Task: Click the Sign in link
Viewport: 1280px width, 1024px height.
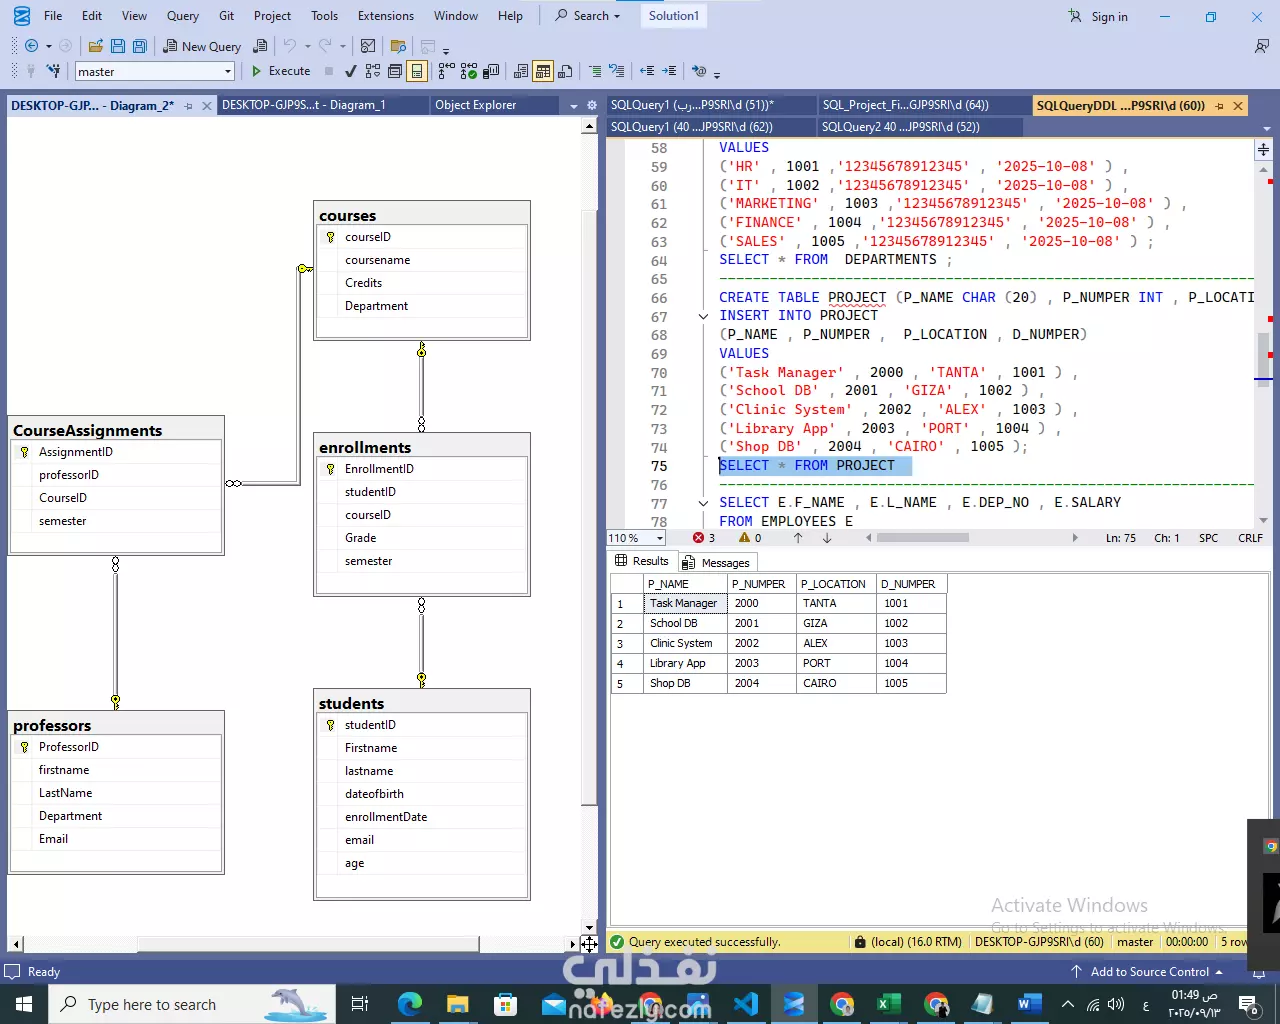Action: [1098, 16]
